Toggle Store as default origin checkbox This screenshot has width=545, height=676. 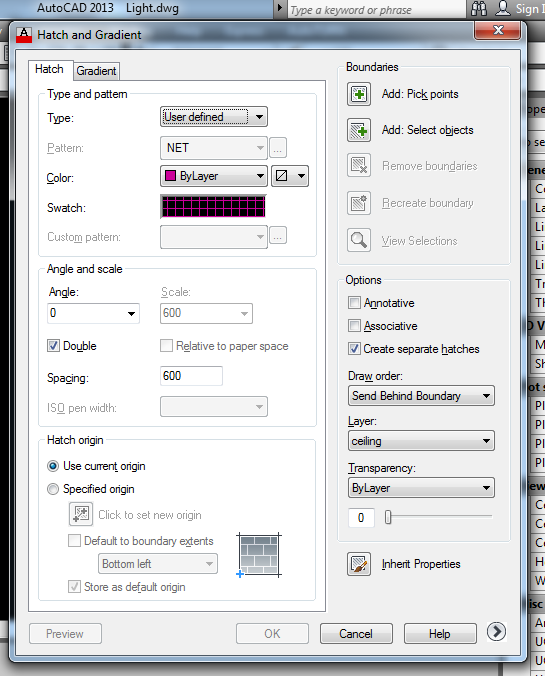tap(74, 587)
